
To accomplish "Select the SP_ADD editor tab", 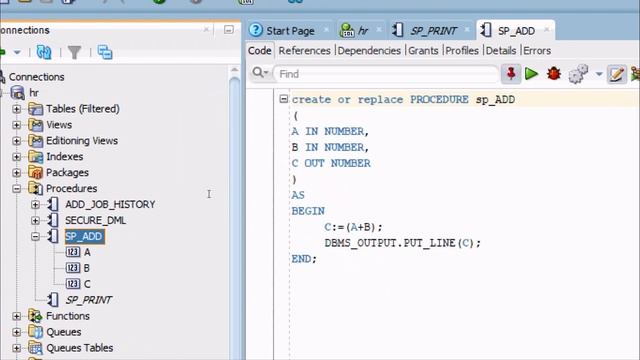I will pos(515,30).
